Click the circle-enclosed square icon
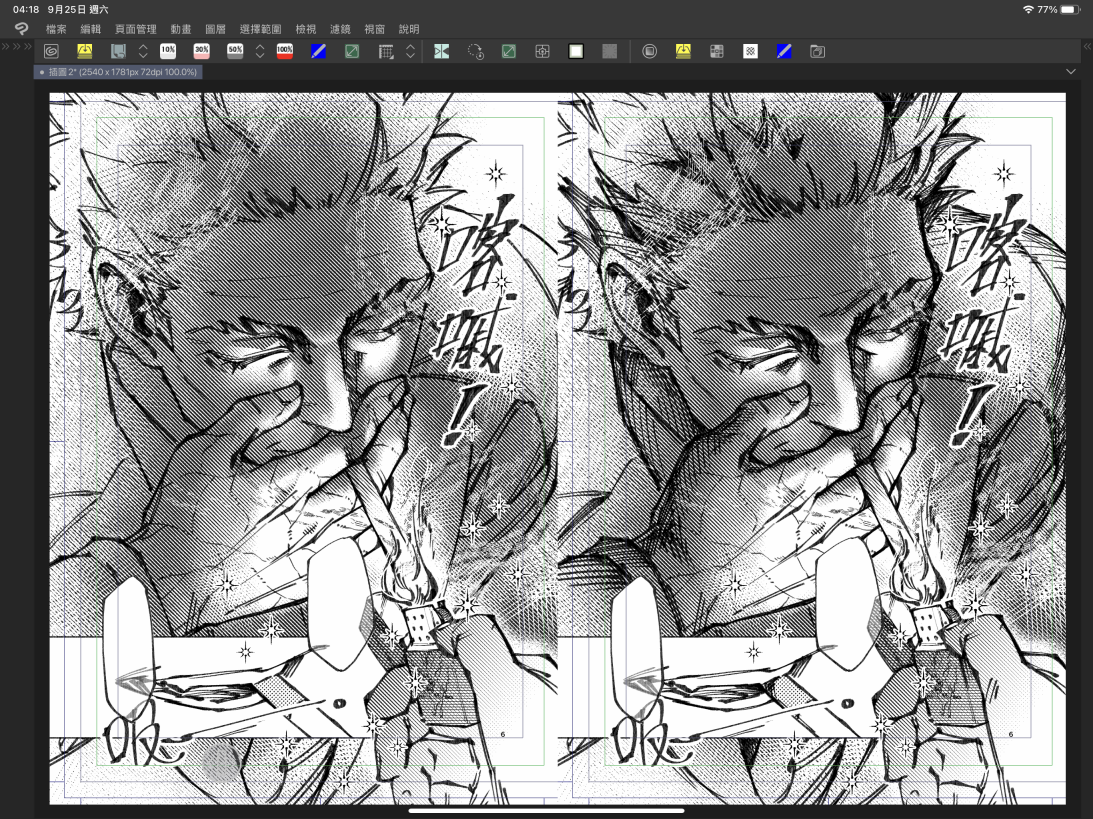The height and width of the screenshot is (819, 1093). [x=650, y=52]
